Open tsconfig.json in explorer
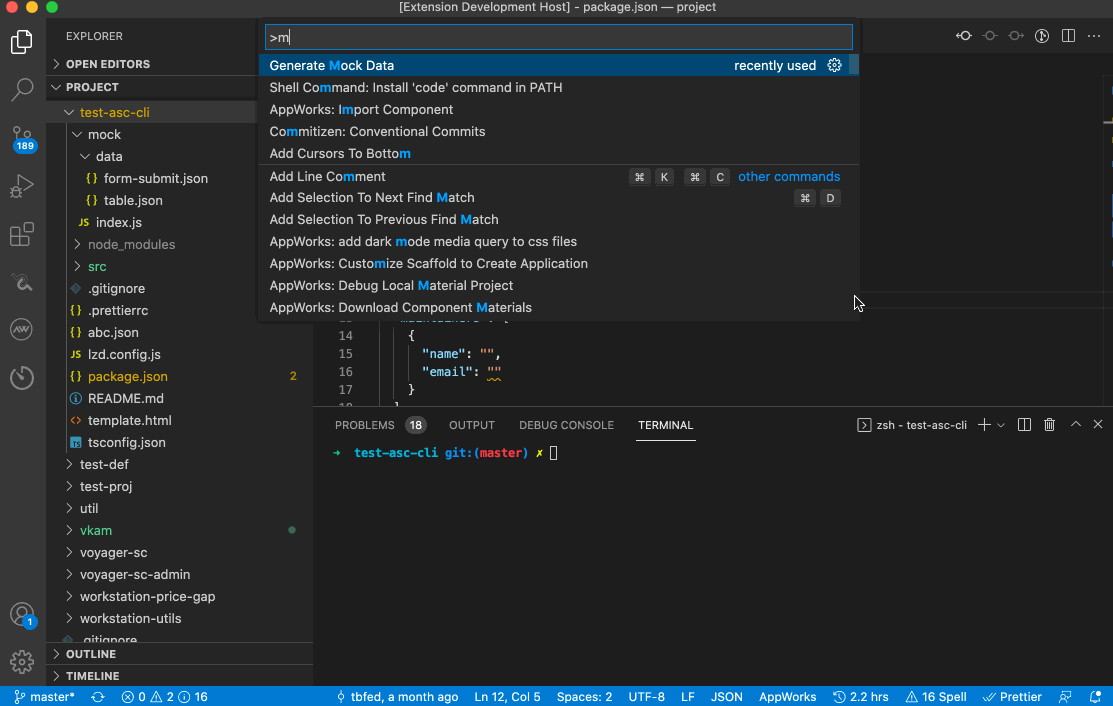The height and width of the screenshot is (706, 1113). pos(126,442)
